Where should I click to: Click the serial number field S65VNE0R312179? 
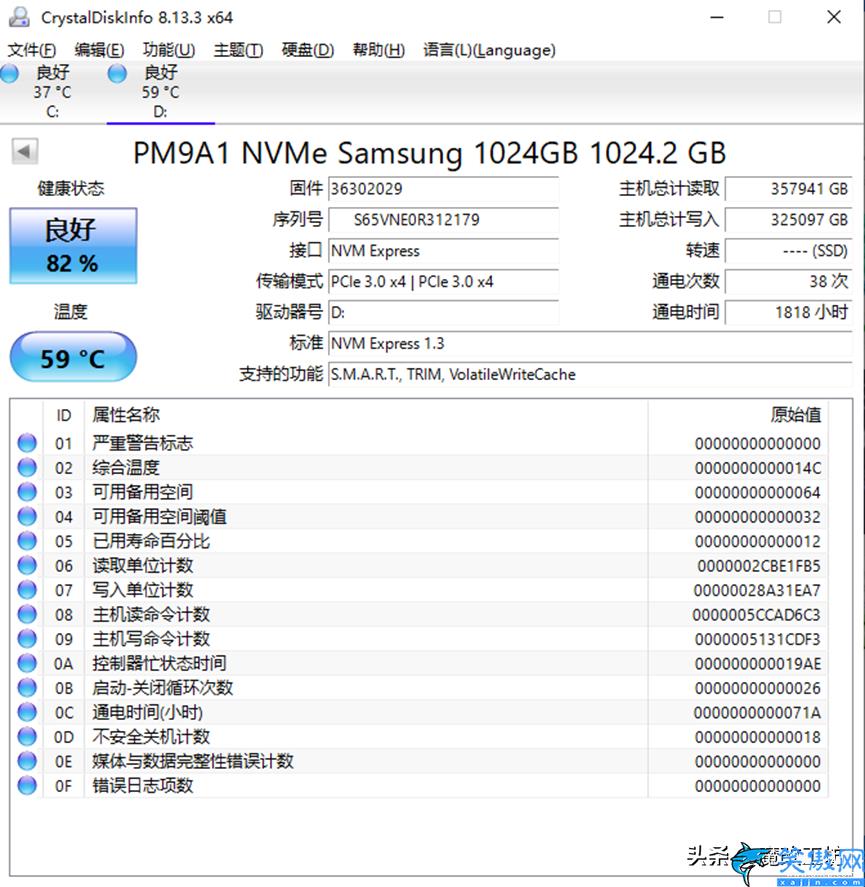(443, 219)
